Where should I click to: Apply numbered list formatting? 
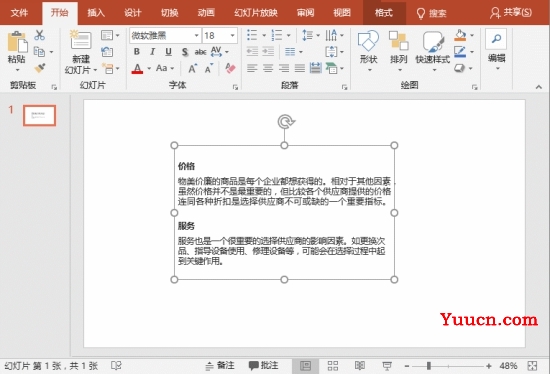click(x=277, y=35)
